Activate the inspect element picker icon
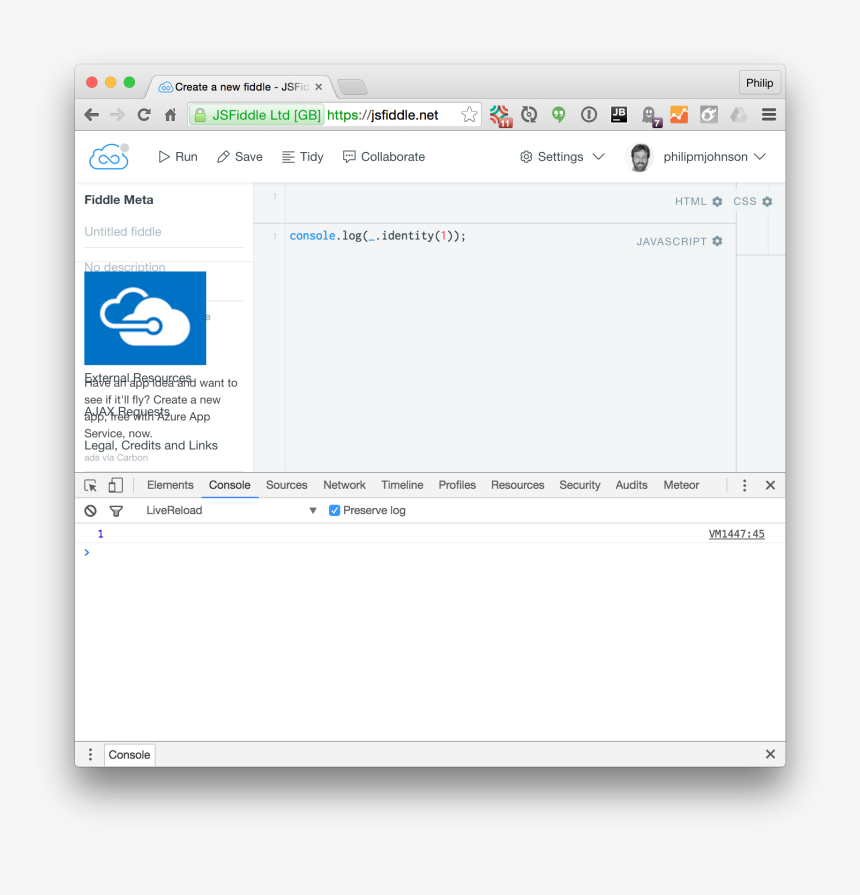 tap(90, 486)
